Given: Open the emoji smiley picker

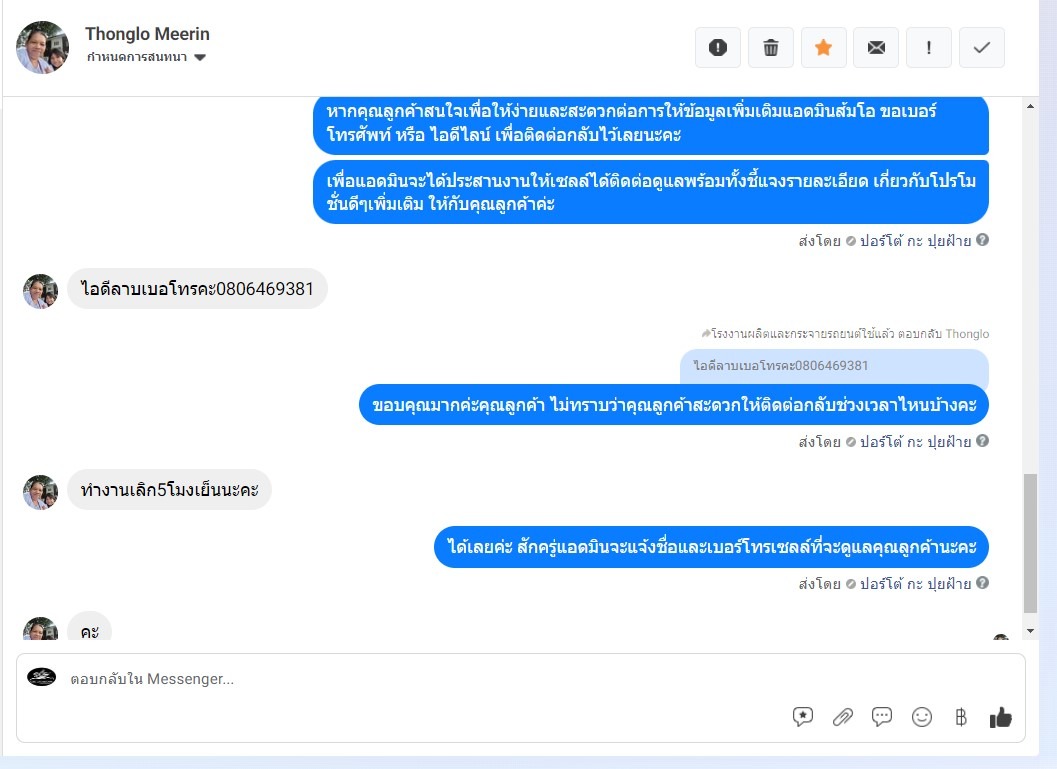Looking at the screenshot, I should coord(922,716).
